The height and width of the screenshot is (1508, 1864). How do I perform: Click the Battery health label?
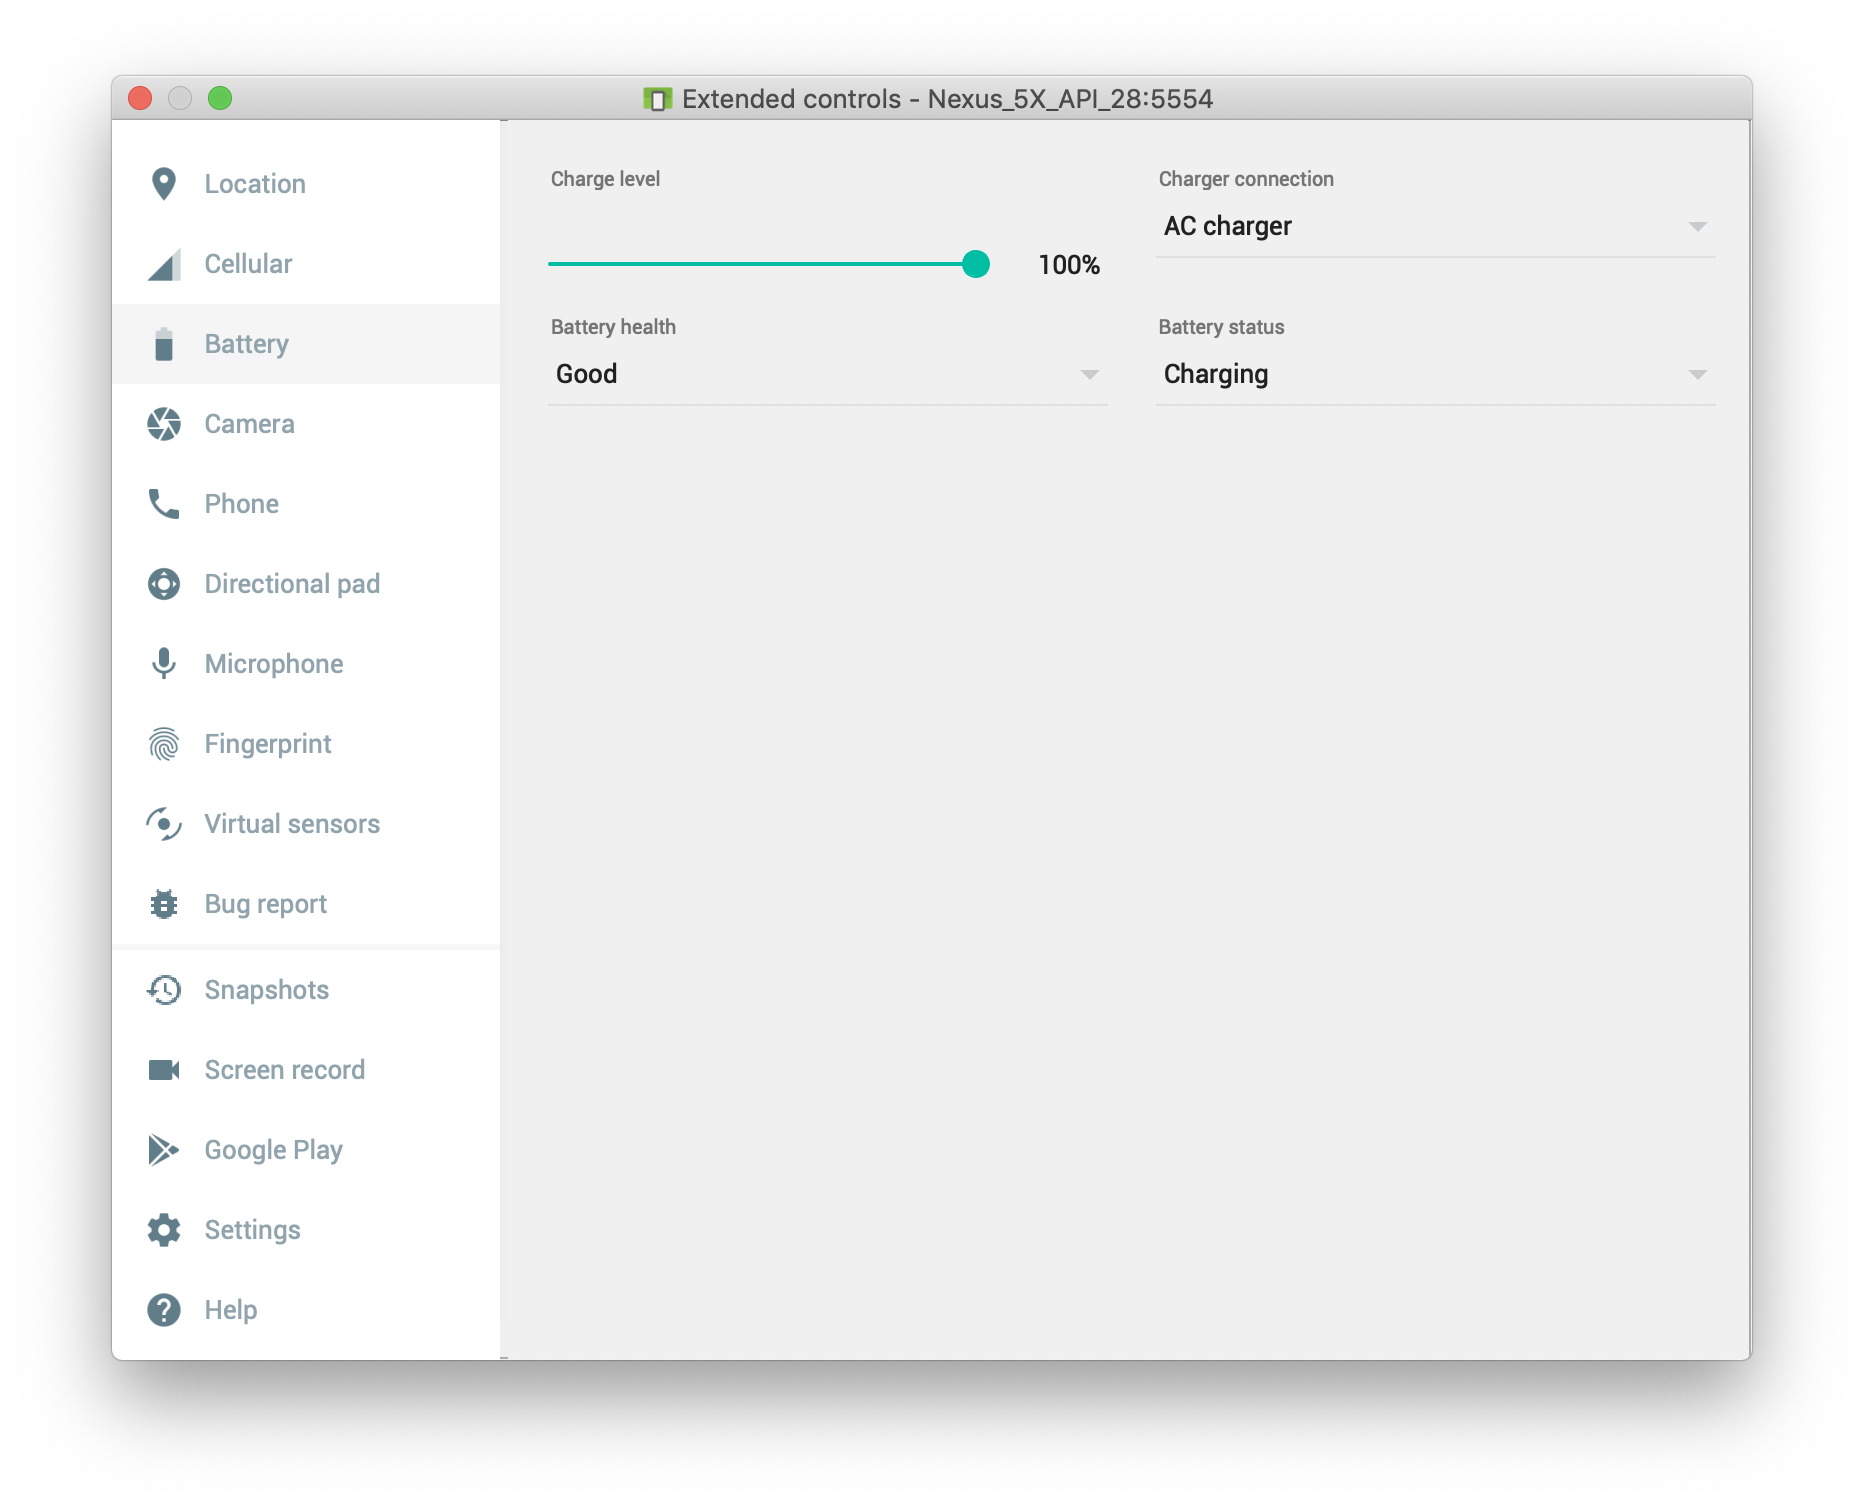point(613,327)
